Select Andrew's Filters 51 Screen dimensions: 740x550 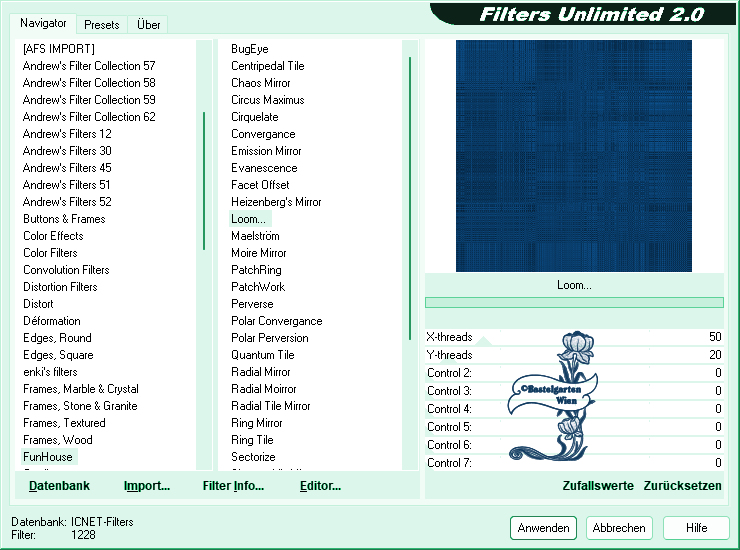(66, 185)
